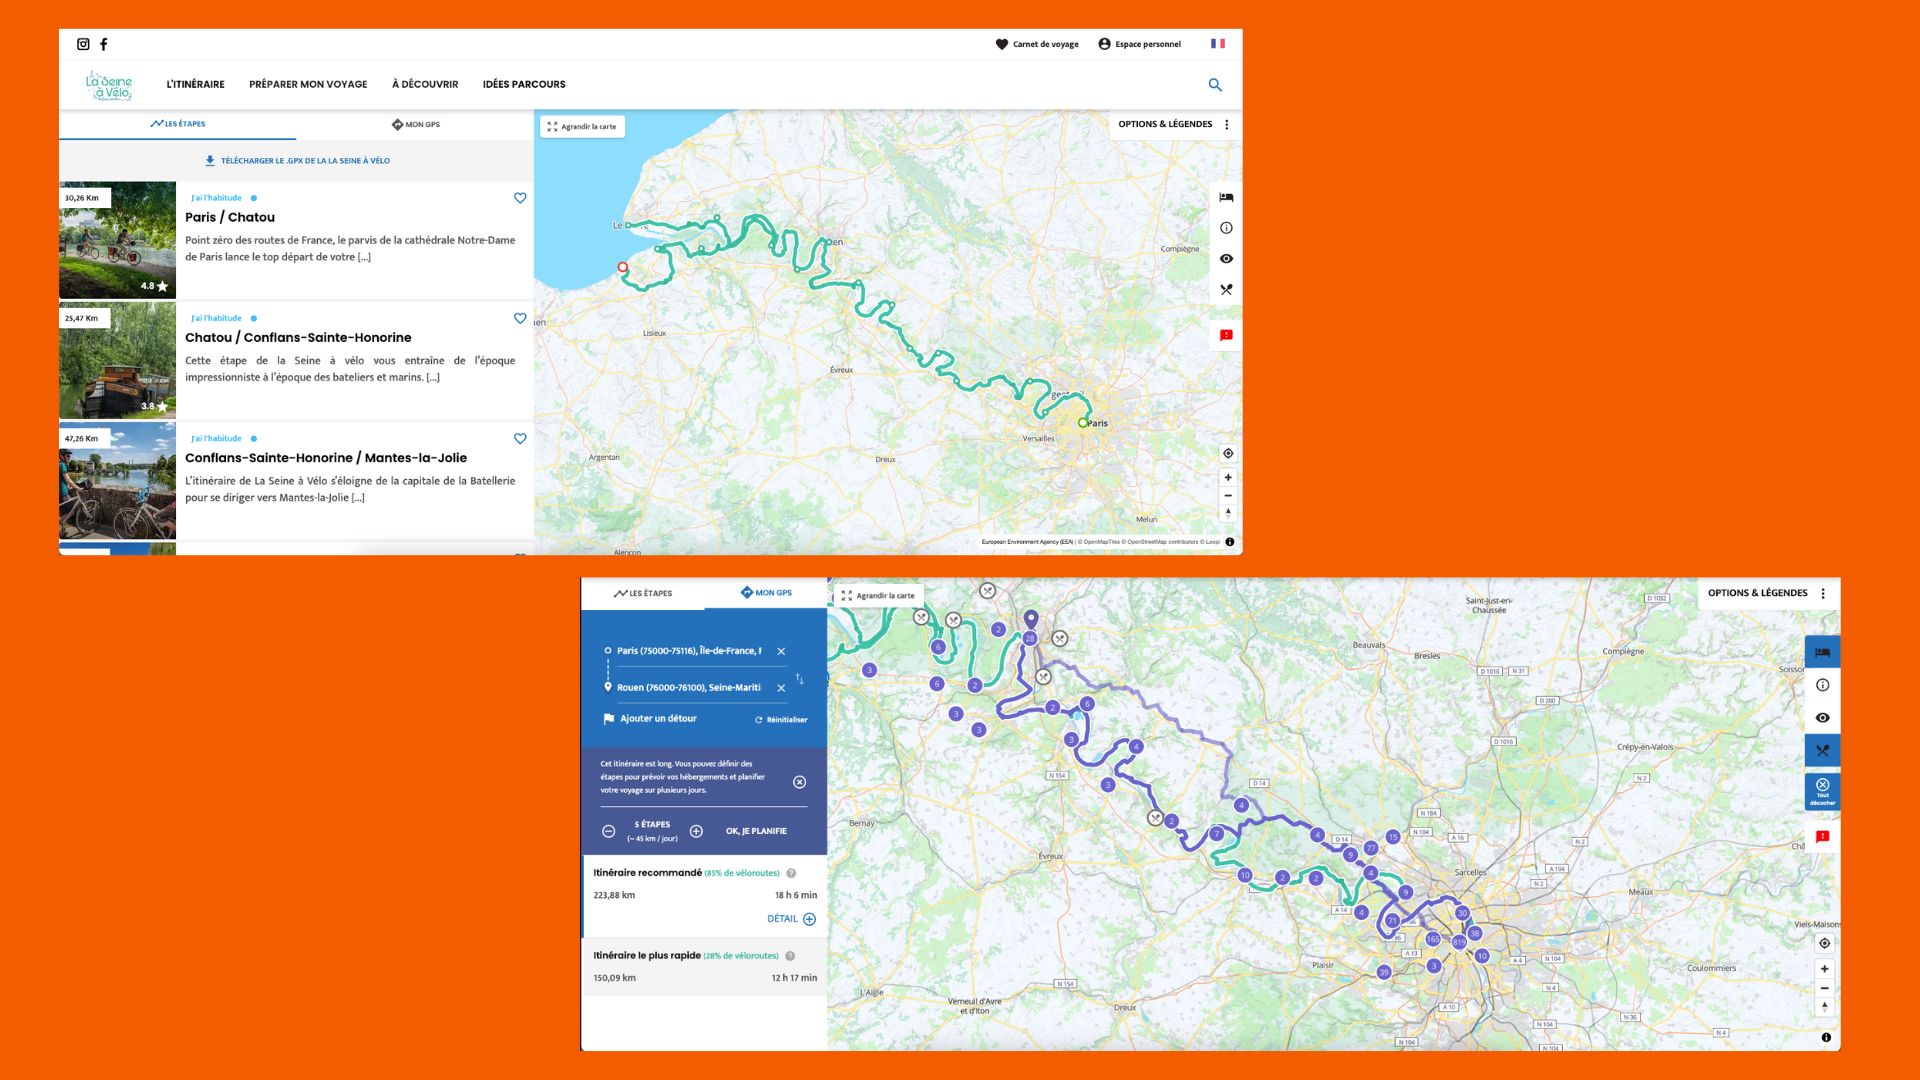
Task: Decrease number of étapes
Action: pyautogui.click(x=608, y=832)
